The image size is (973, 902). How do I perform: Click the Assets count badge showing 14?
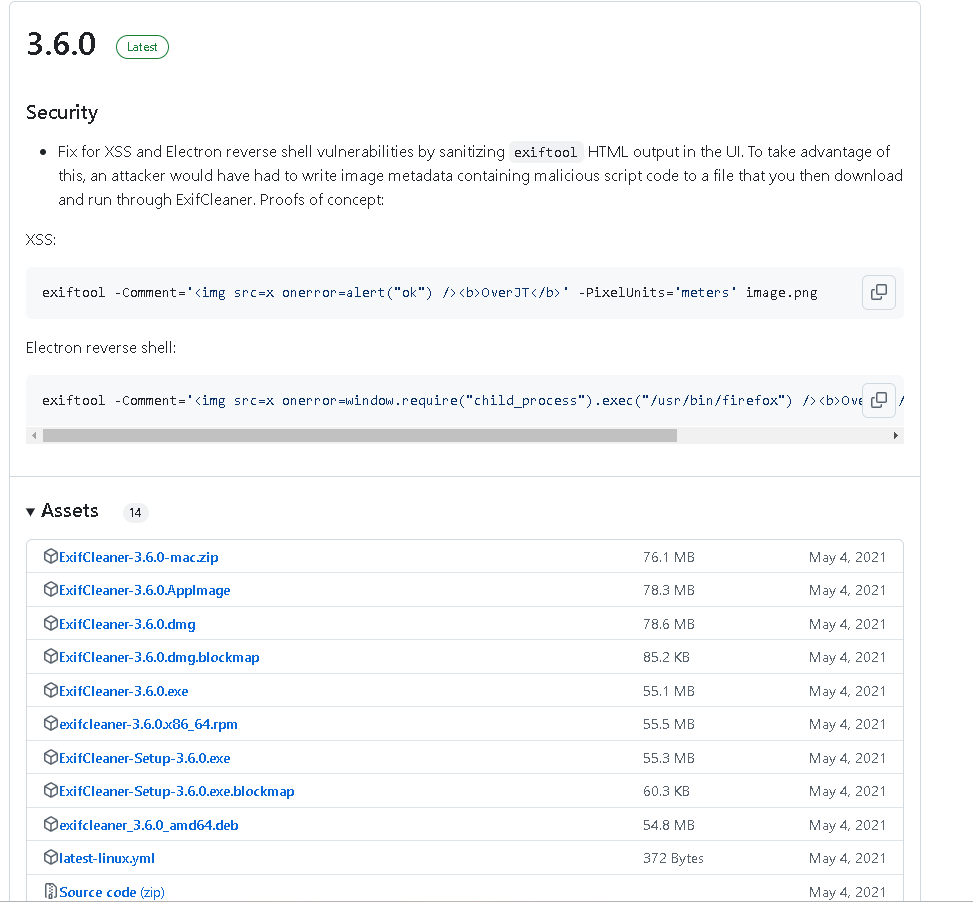pyautogui.click(x=136, y=513)
